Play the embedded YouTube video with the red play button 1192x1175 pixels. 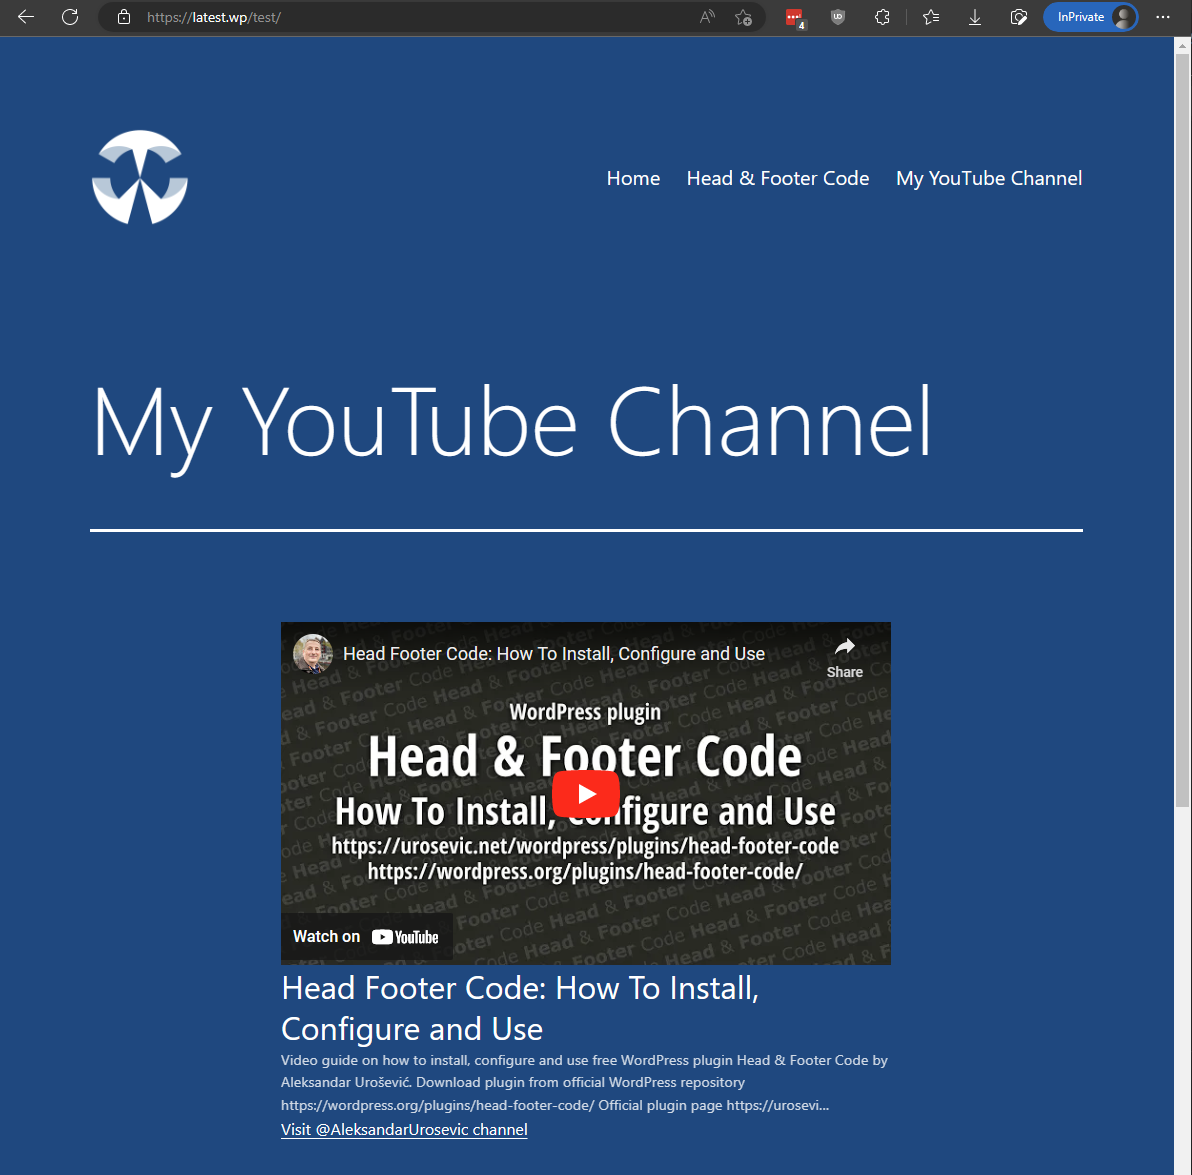point(585,793)
